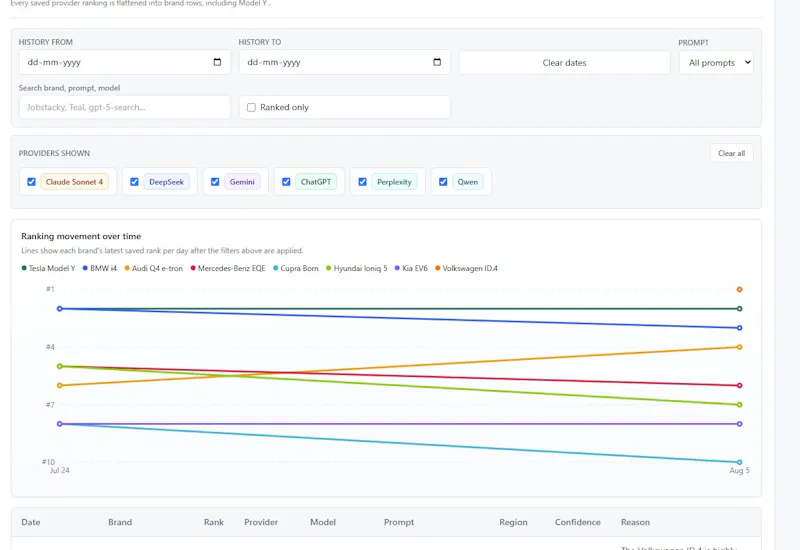Click the light green Hyundai Ioniq 5 point at Jul 24
This screenshot has width=800, height=550.
(60, 366)
